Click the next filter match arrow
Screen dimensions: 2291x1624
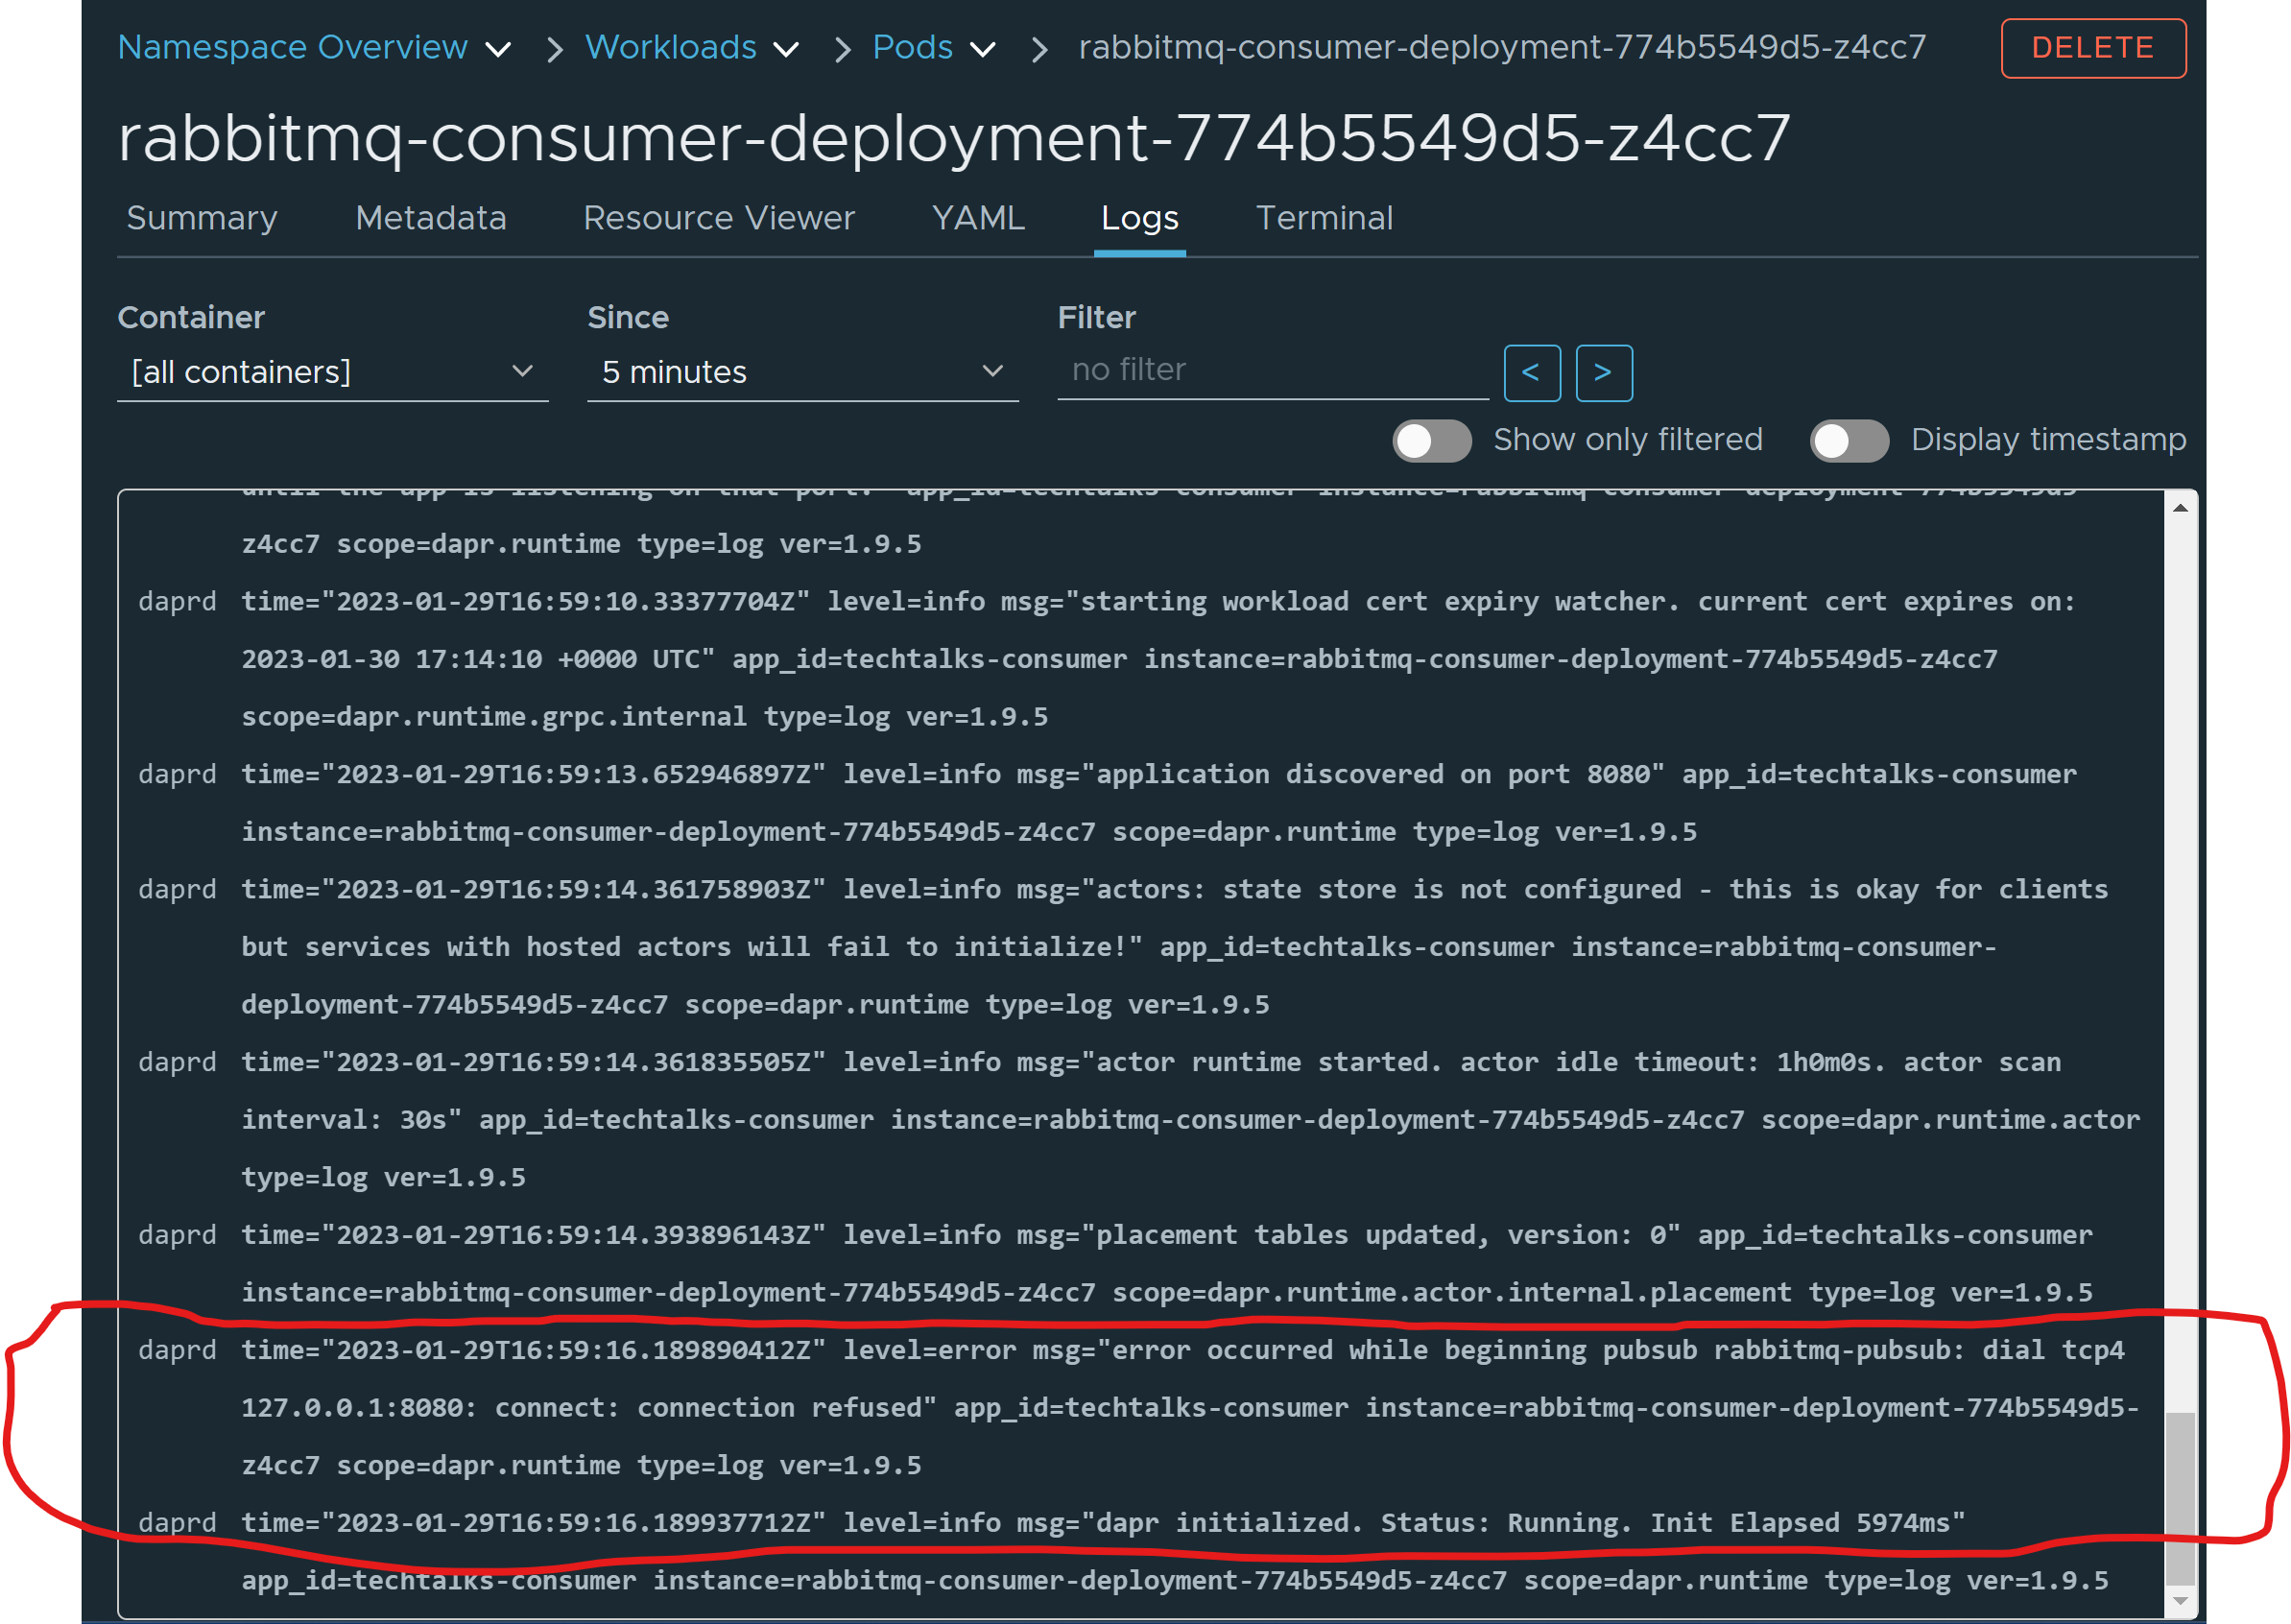coord(1604,373)
